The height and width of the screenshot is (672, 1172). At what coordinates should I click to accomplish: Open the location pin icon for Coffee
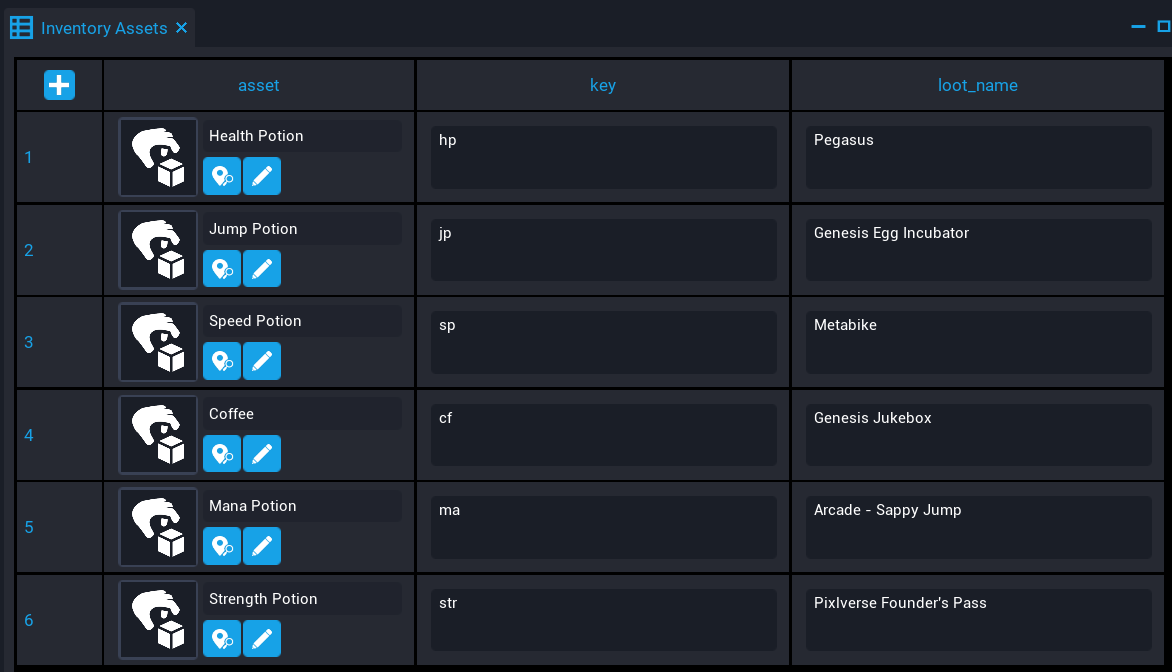pyautogui.click(x=221, y=453)
